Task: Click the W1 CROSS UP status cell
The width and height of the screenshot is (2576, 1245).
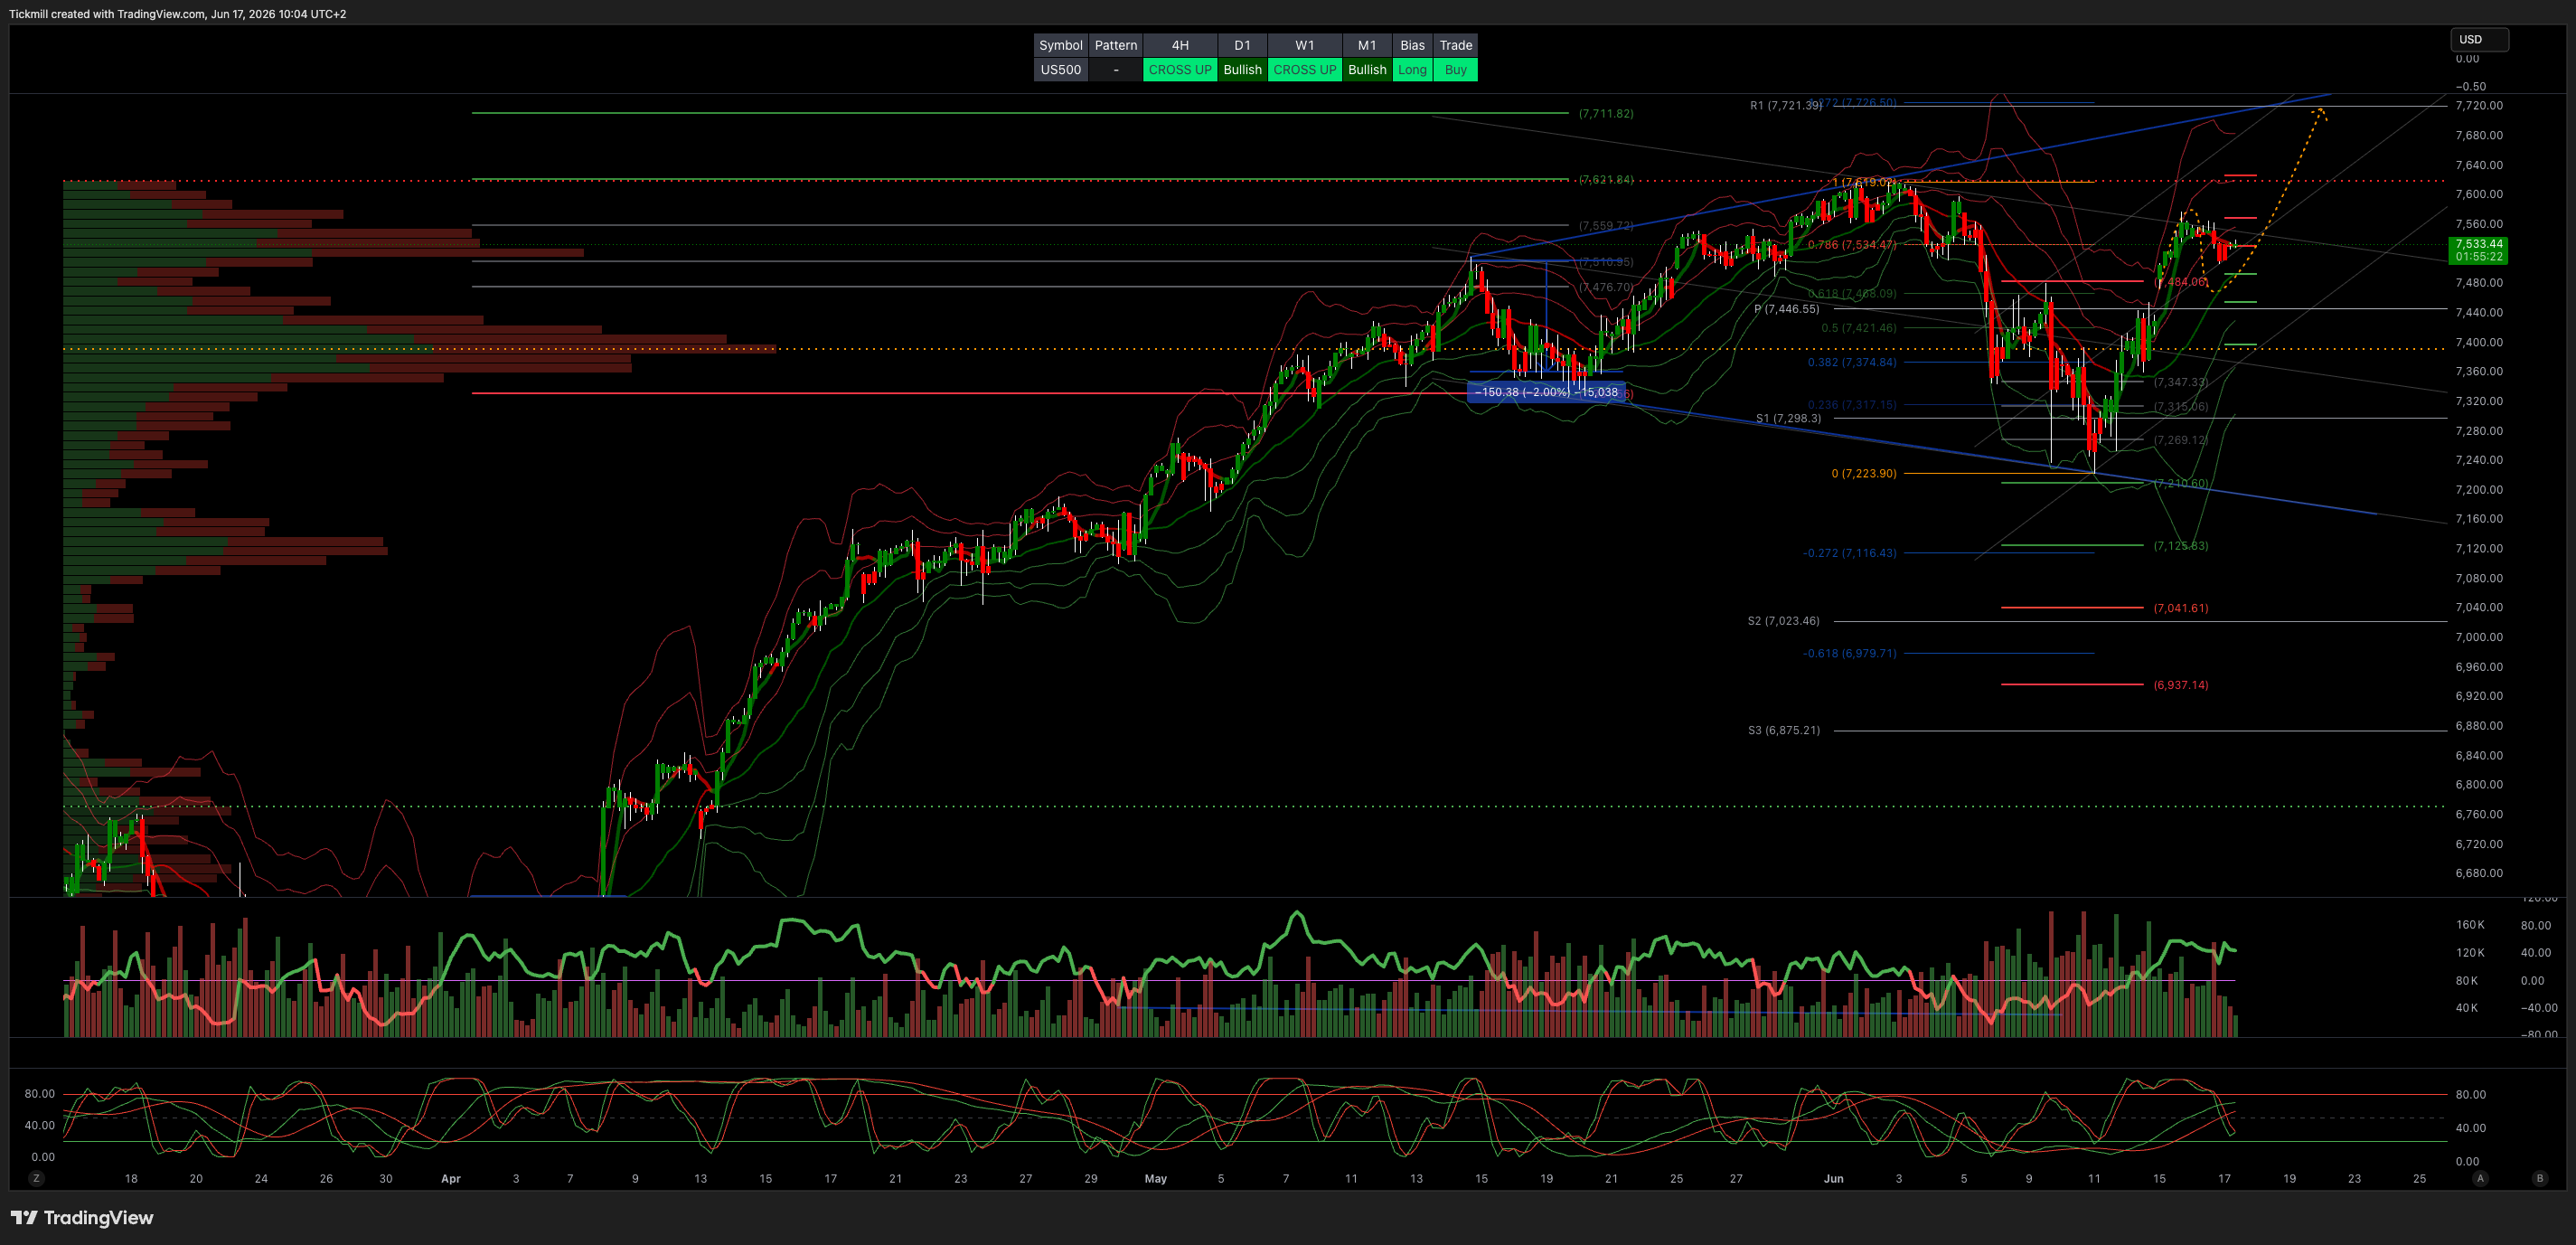Action: click(1304, 70)
